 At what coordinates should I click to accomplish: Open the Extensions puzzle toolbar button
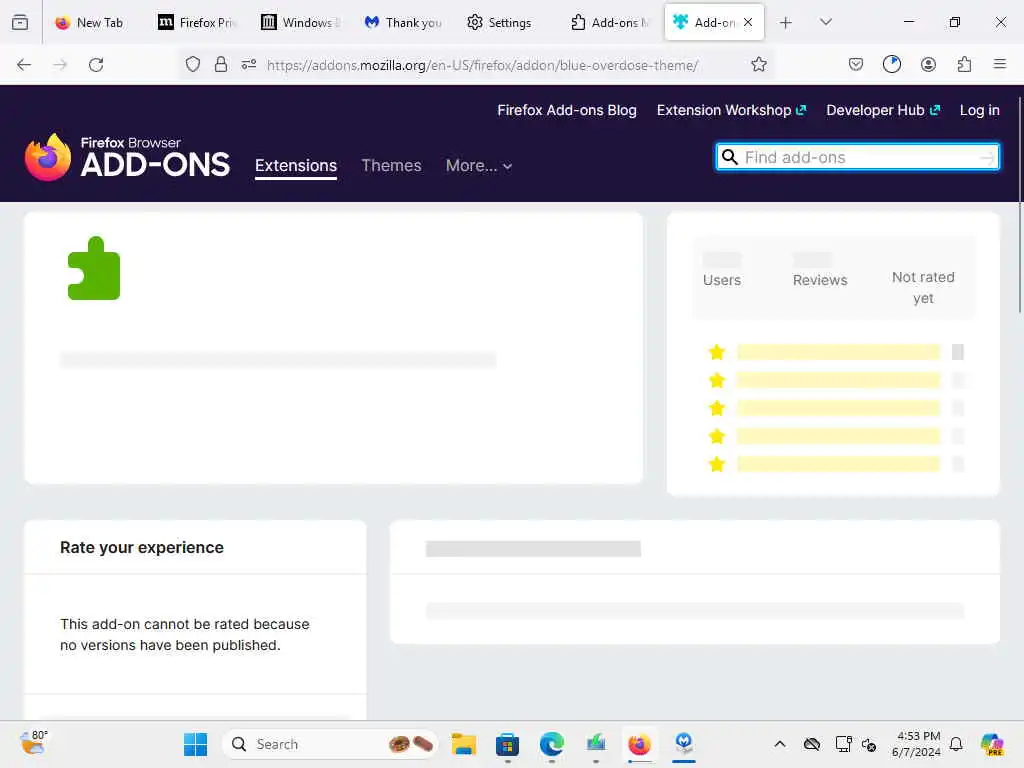tap(964, 64)
